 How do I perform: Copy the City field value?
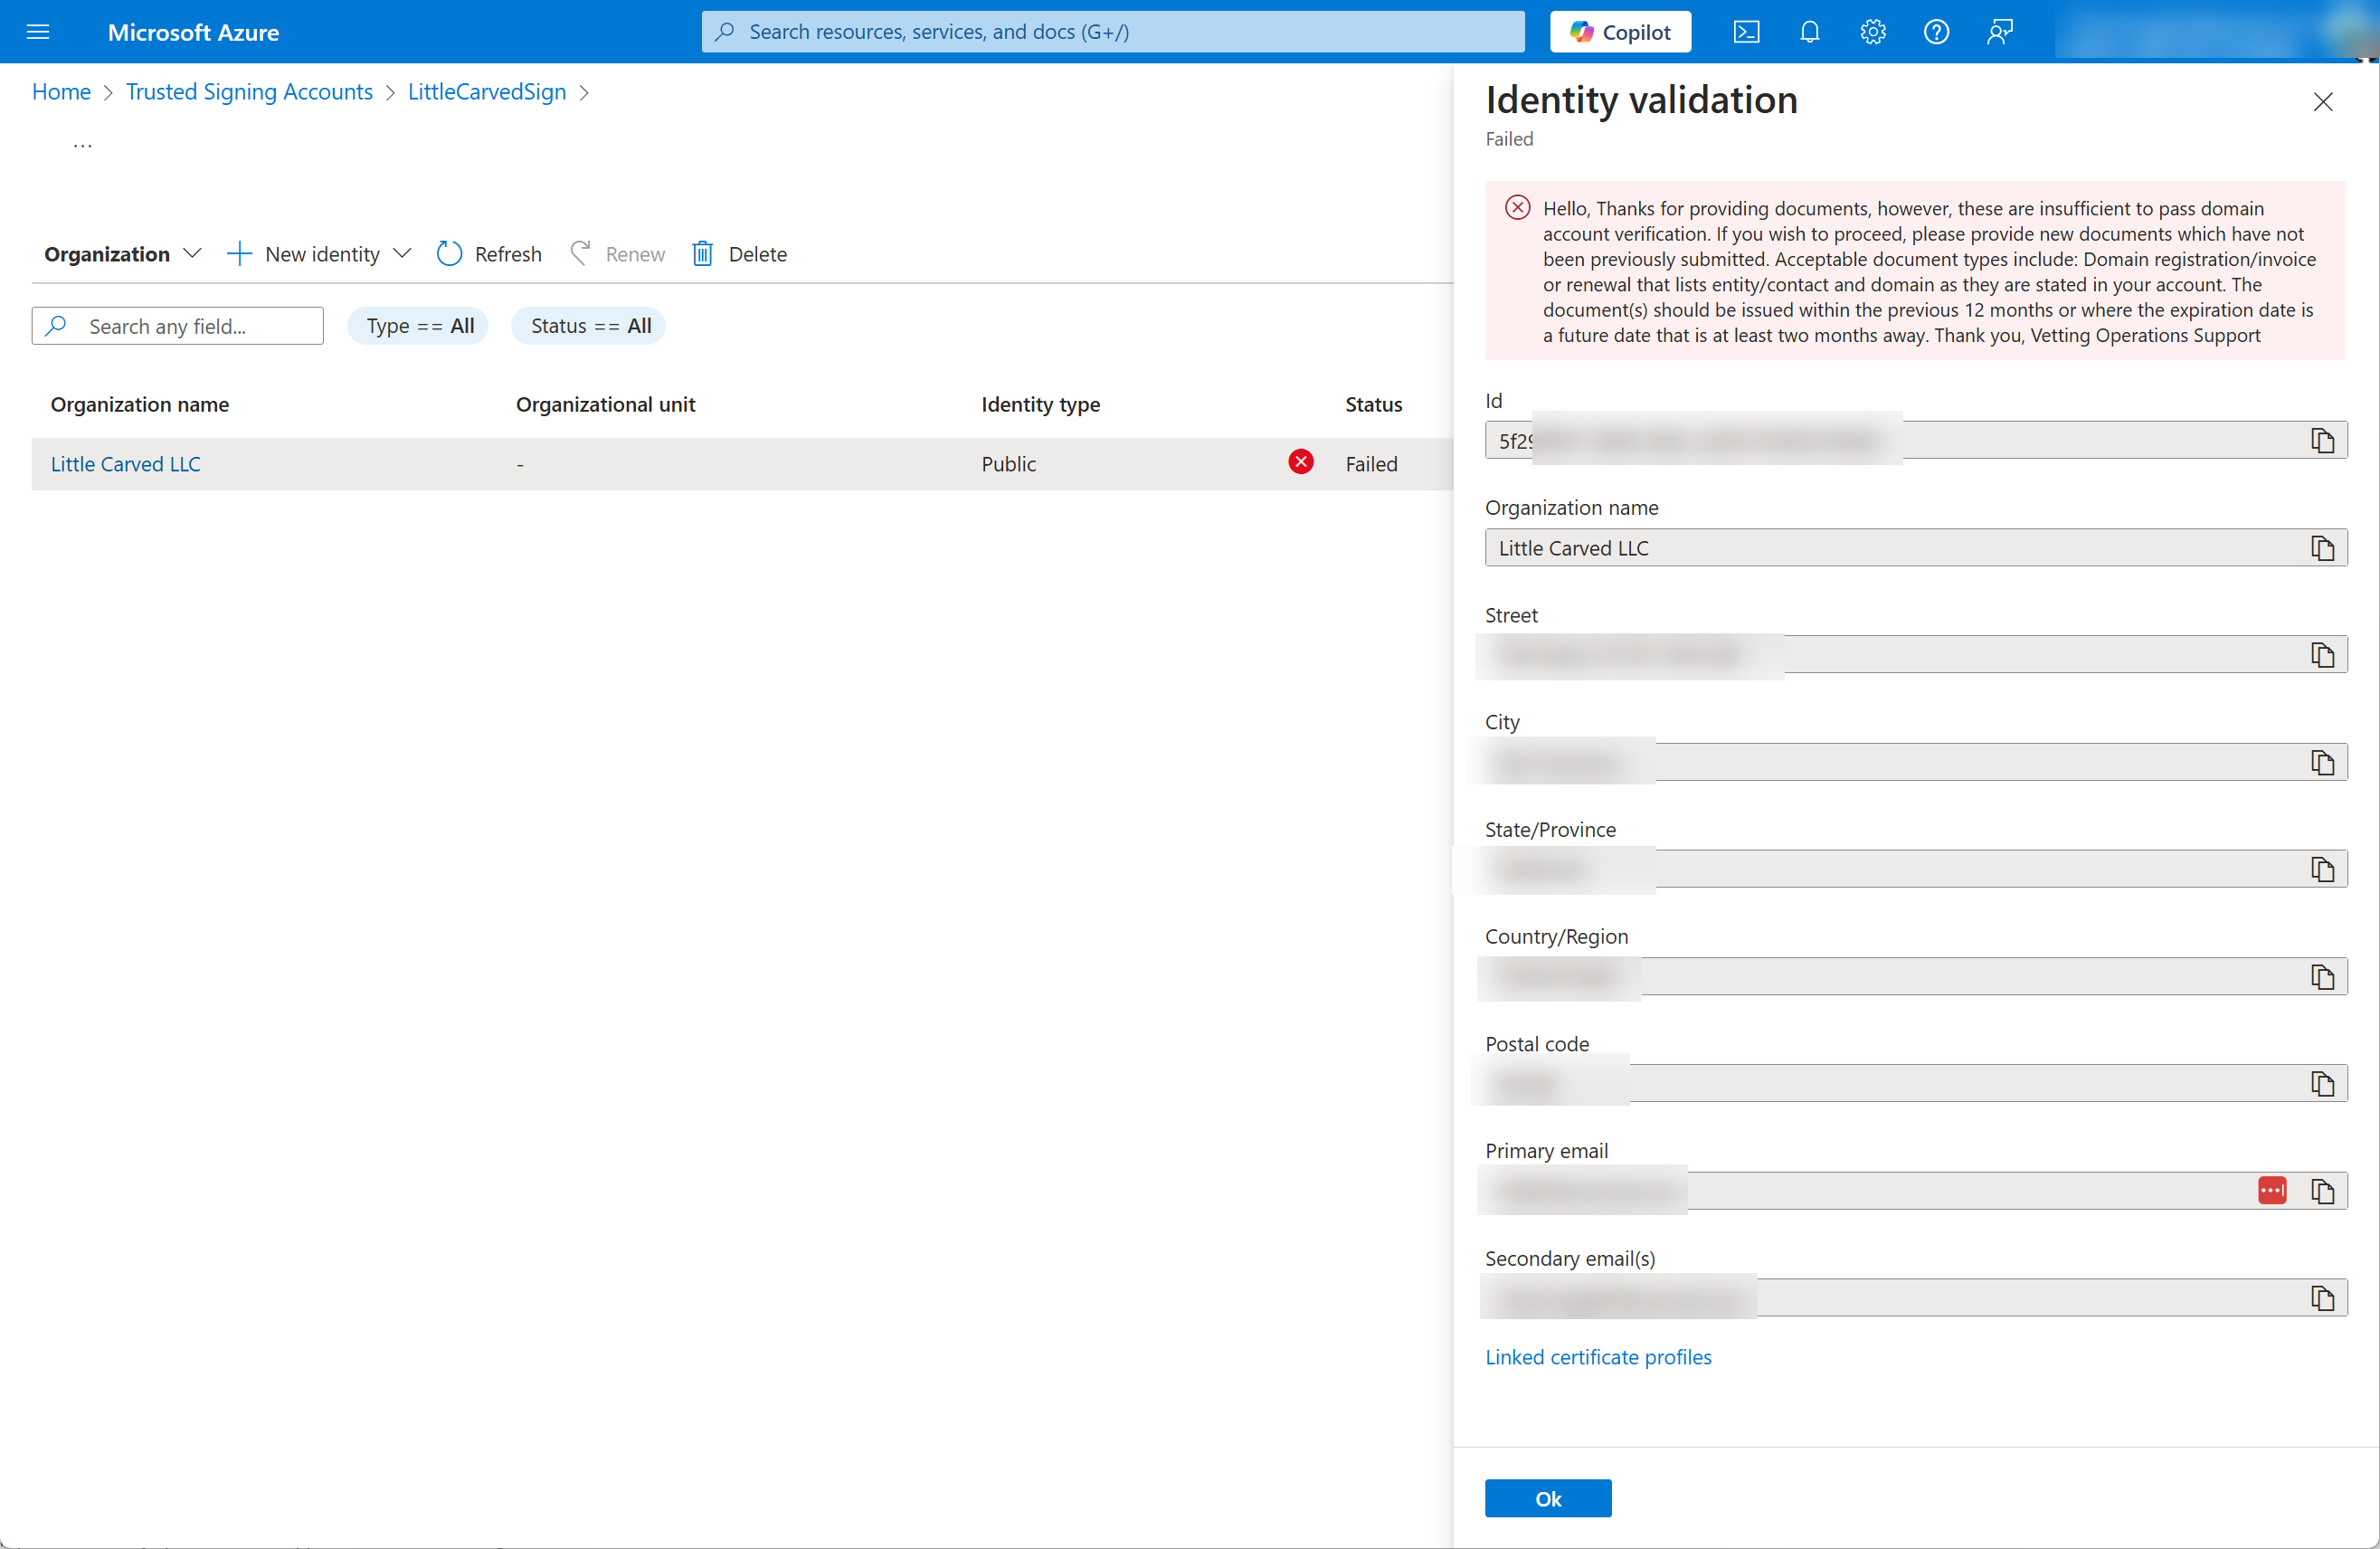click(2322, 763)
